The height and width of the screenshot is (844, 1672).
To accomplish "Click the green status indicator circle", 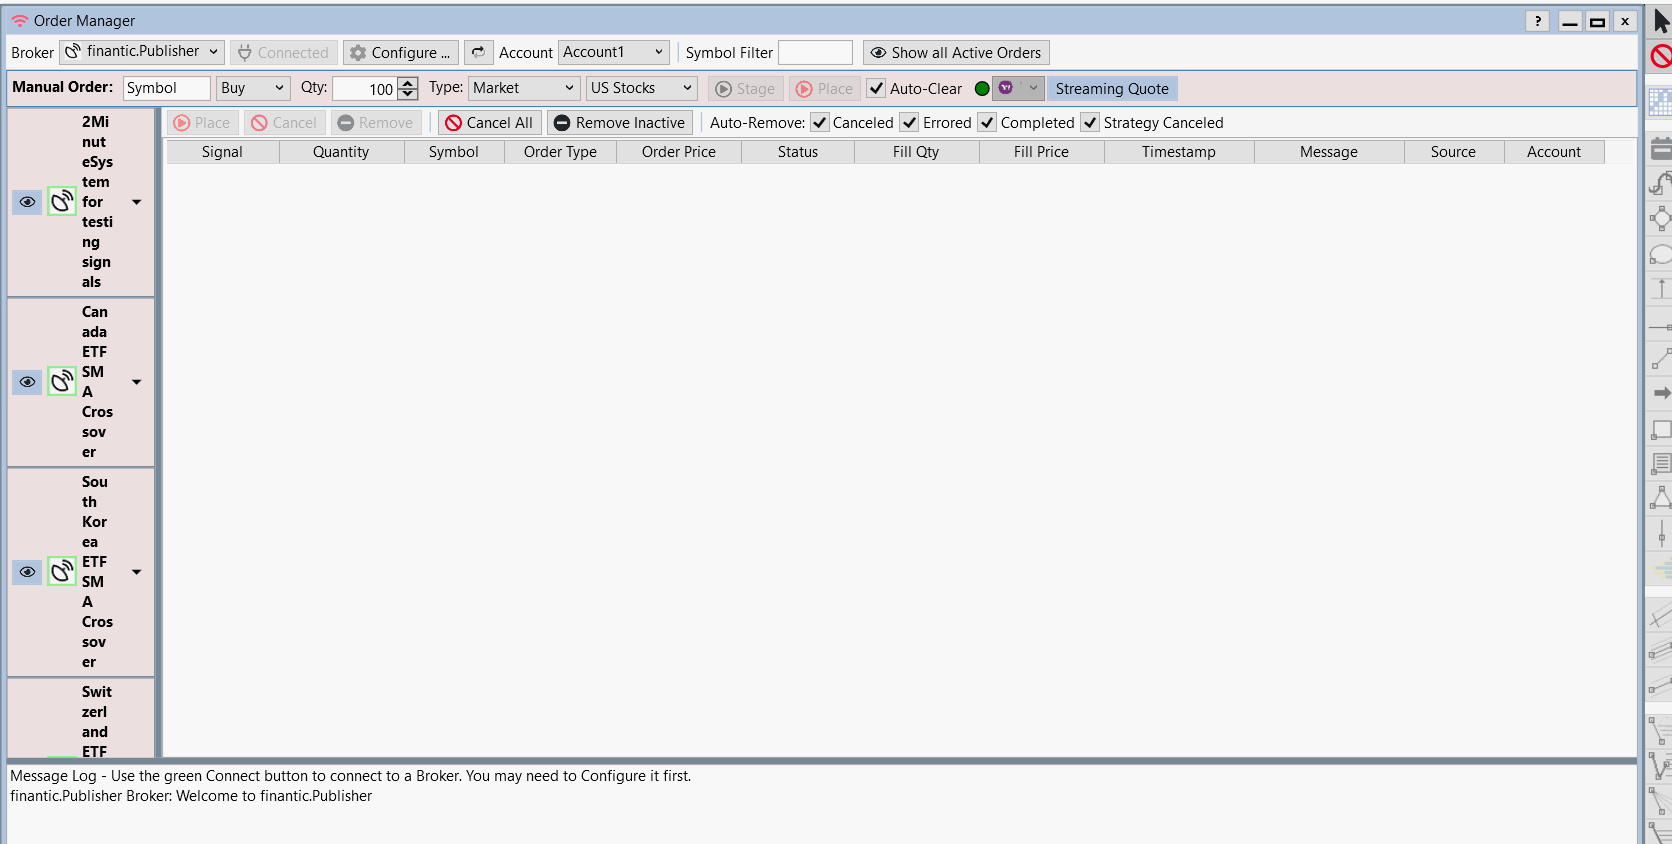I will (982, 89).
